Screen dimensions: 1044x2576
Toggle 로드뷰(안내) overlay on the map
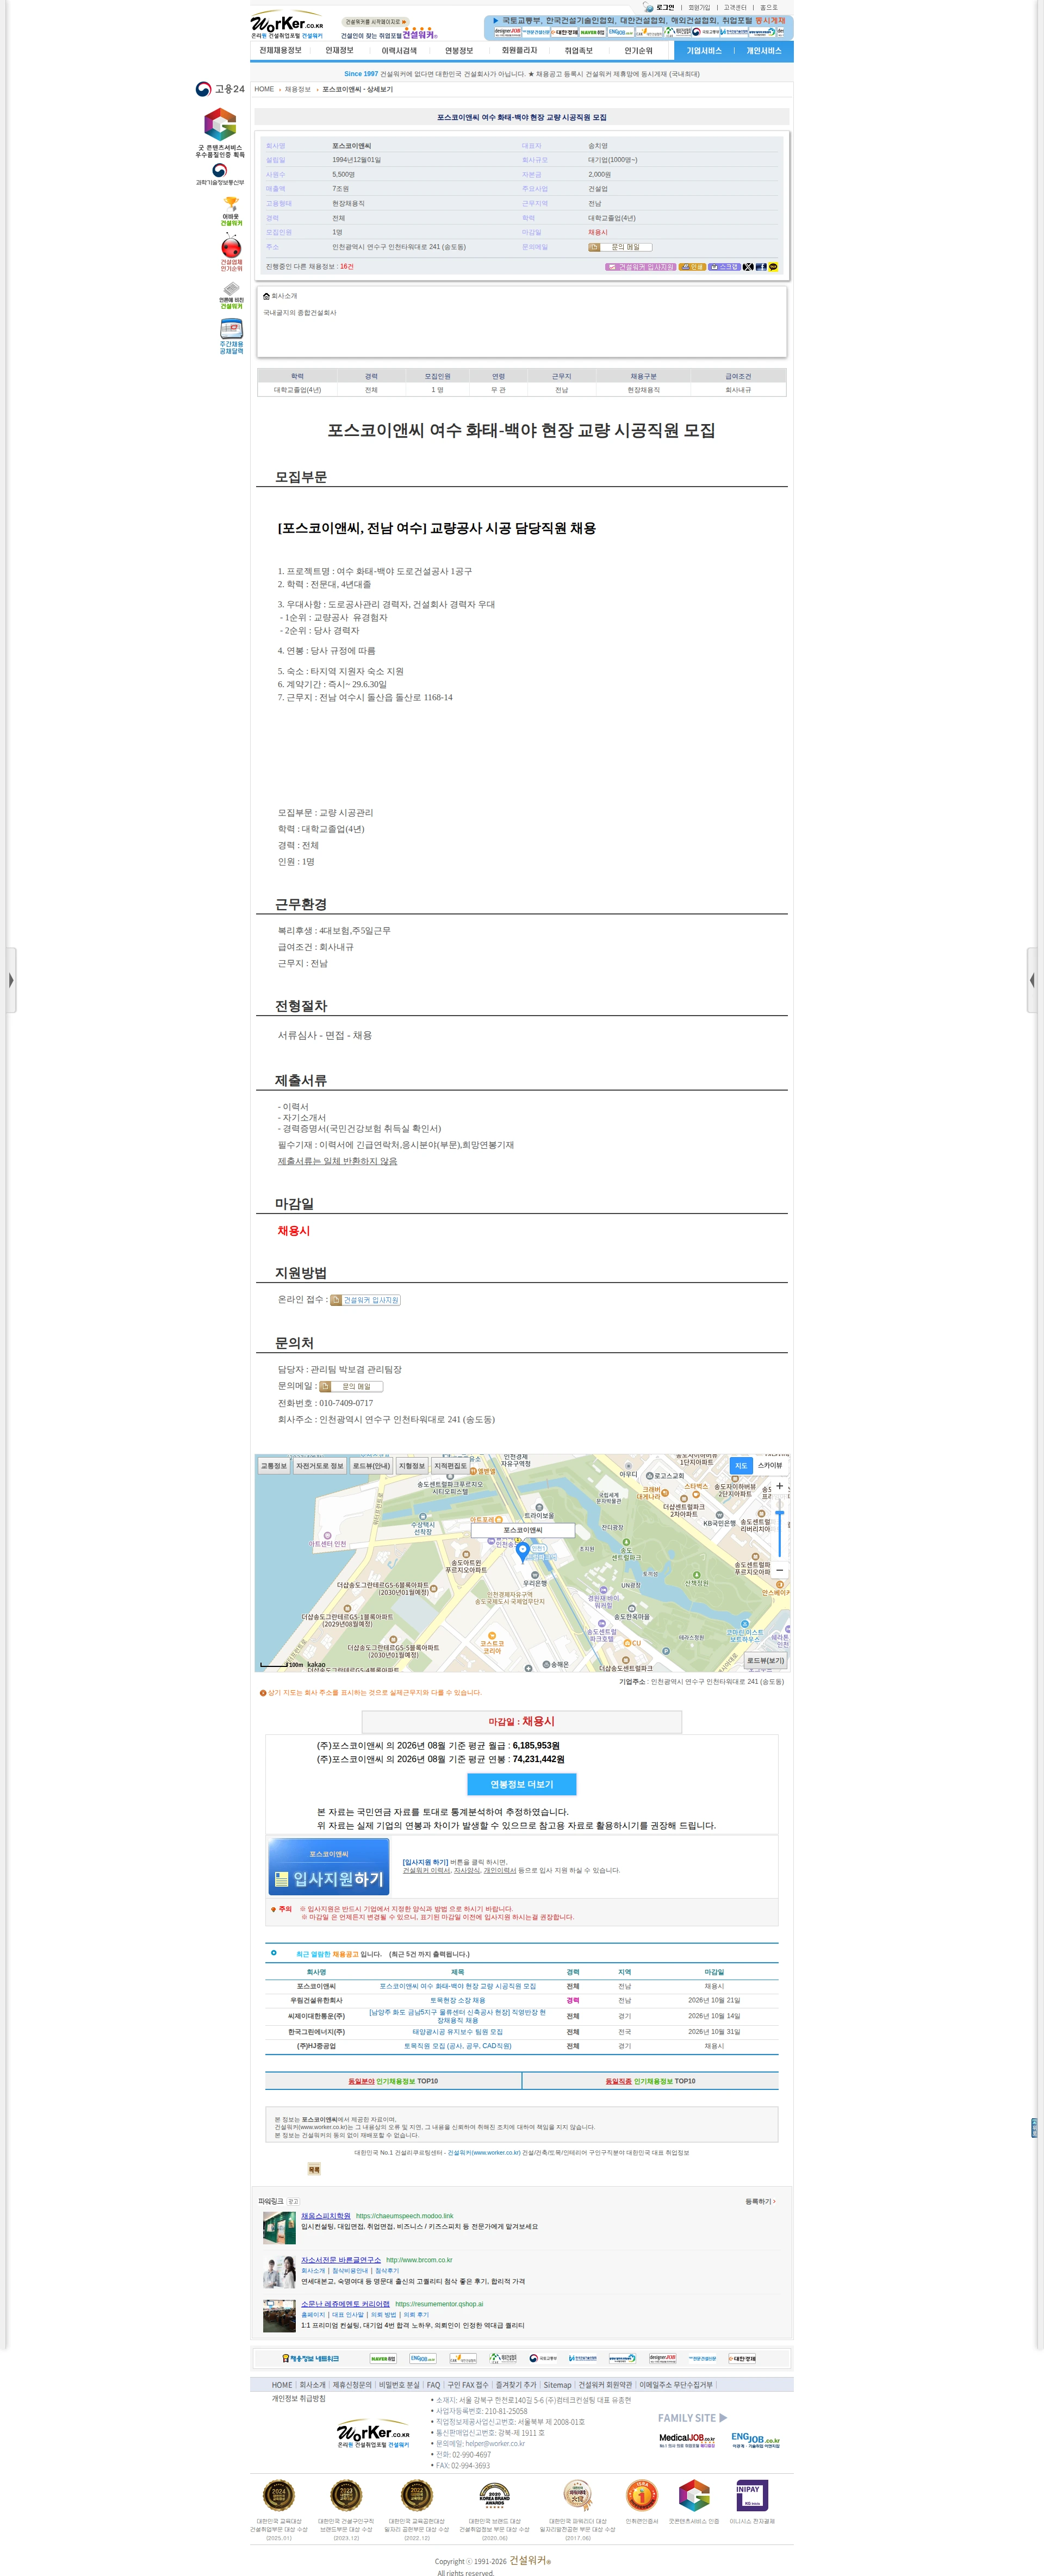(371, 1466)
